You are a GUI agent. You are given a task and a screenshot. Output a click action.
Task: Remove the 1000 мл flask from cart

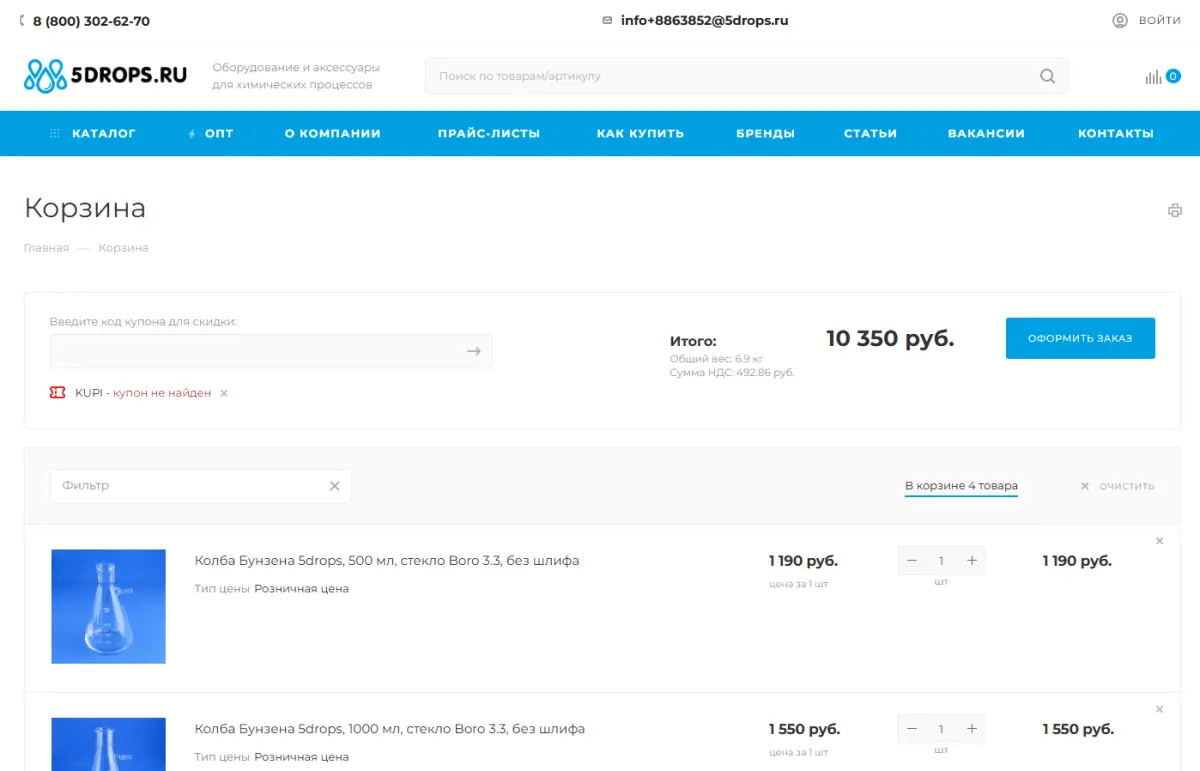(x=1160, y=709)
